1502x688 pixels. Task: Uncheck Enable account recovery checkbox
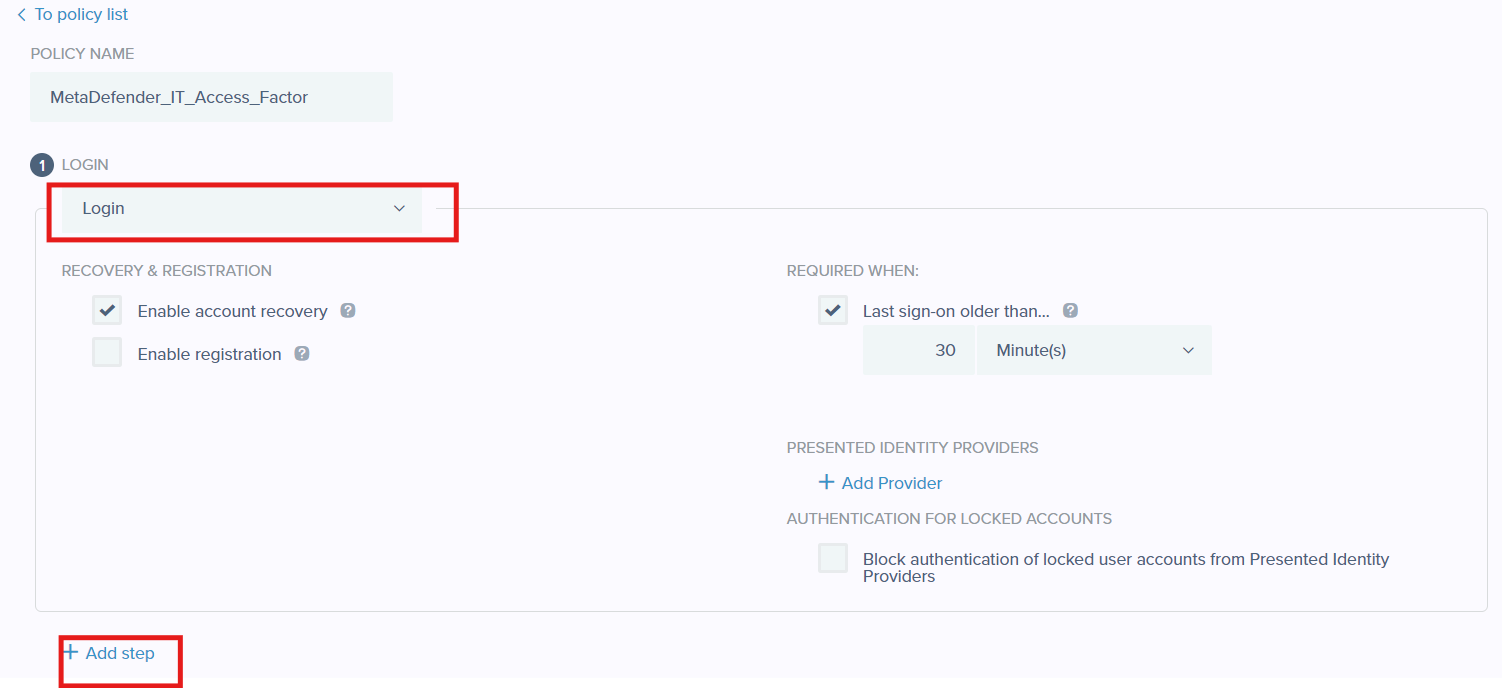107,310
